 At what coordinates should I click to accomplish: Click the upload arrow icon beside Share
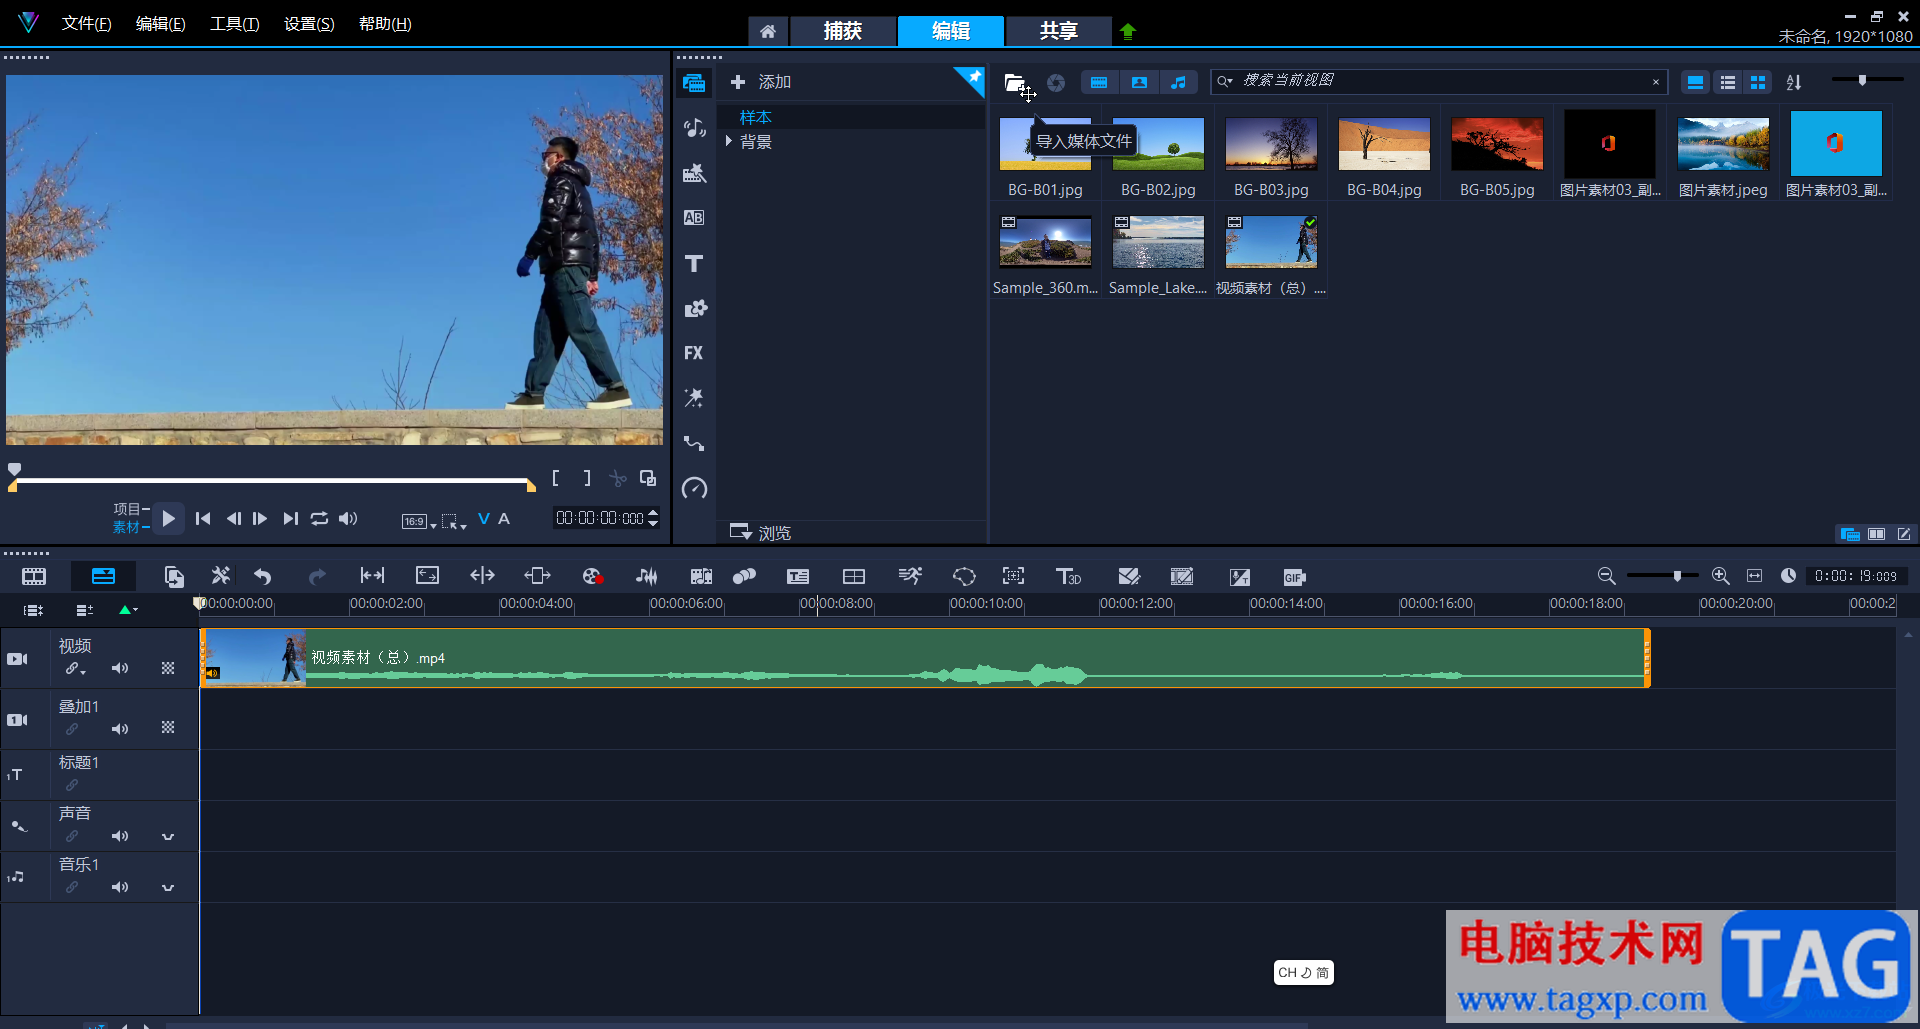tap(1128, 31)
